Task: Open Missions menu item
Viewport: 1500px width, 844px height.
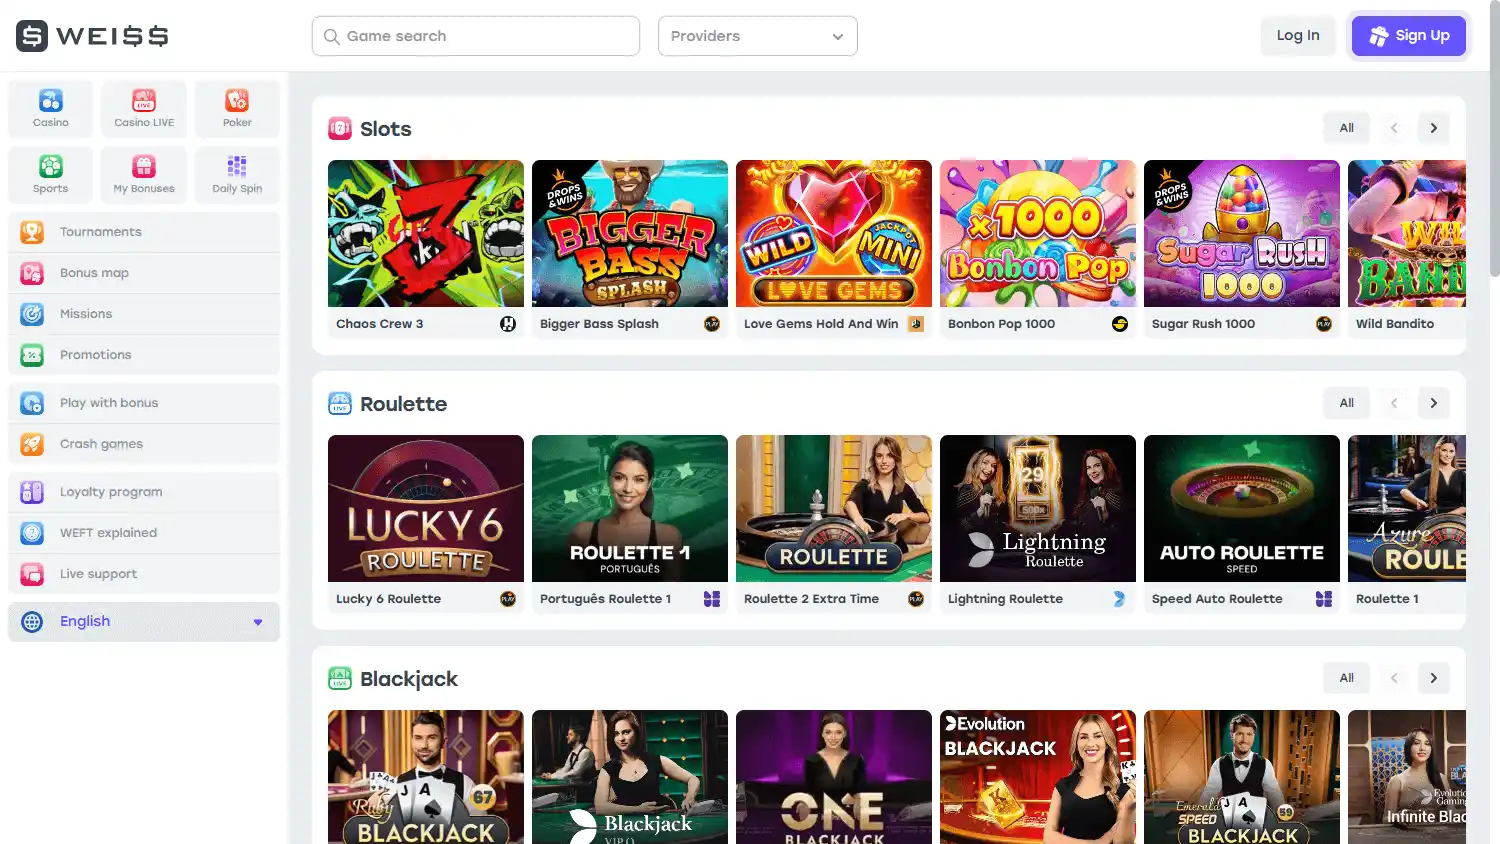Action: [x=144, y=314]
